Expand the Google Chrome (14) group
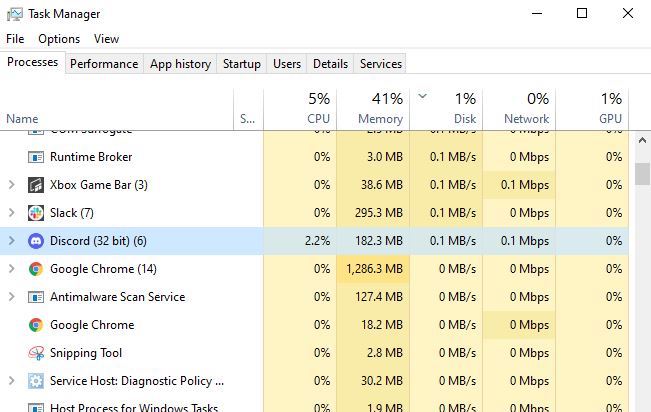This screenshot has height=412, width=651. click(12, 269)
